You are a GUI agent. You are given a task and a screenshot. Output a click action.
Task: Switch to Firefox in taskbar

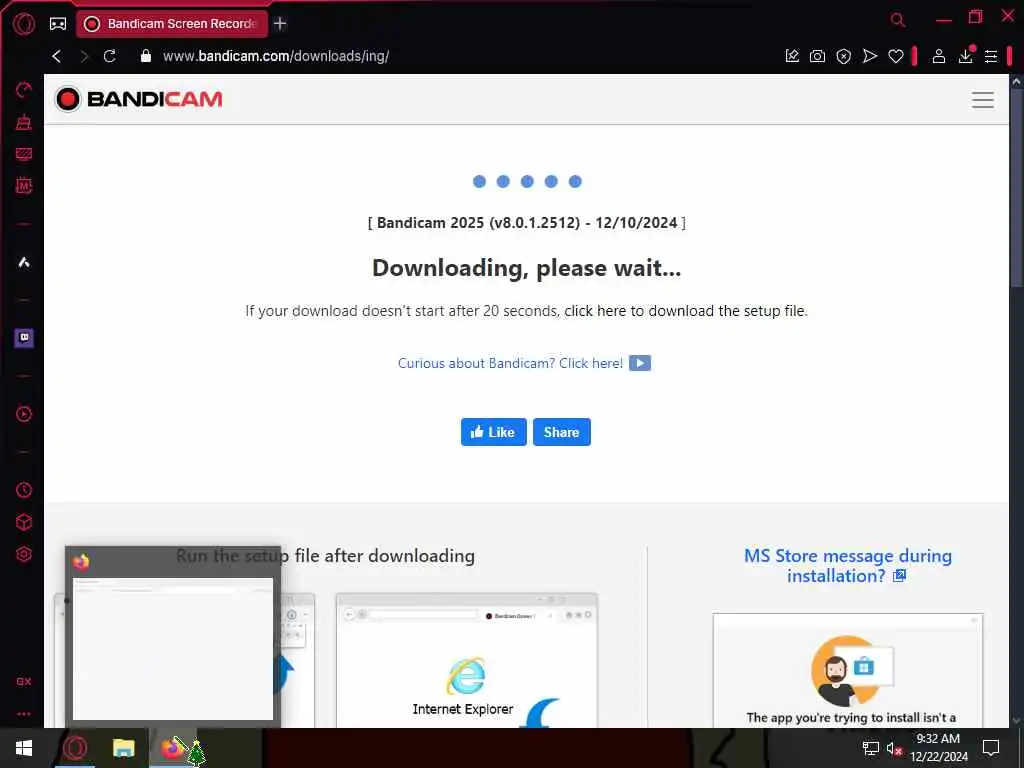(172, 748)
